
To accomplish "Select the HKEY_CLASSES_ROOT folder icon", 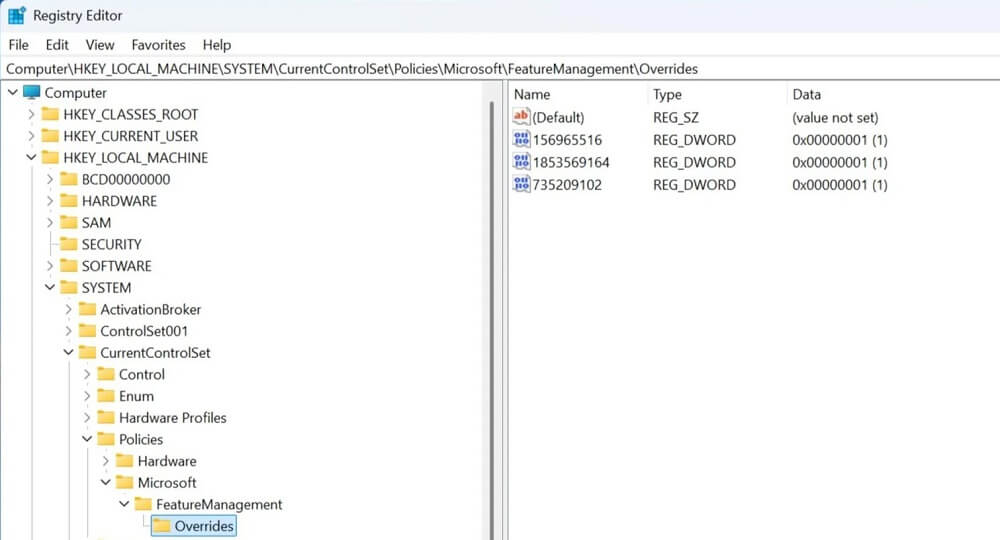I will [50, 114].
